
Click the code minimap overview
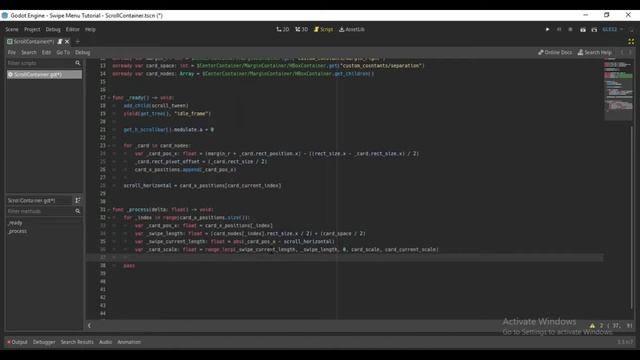tap(618, 90)
